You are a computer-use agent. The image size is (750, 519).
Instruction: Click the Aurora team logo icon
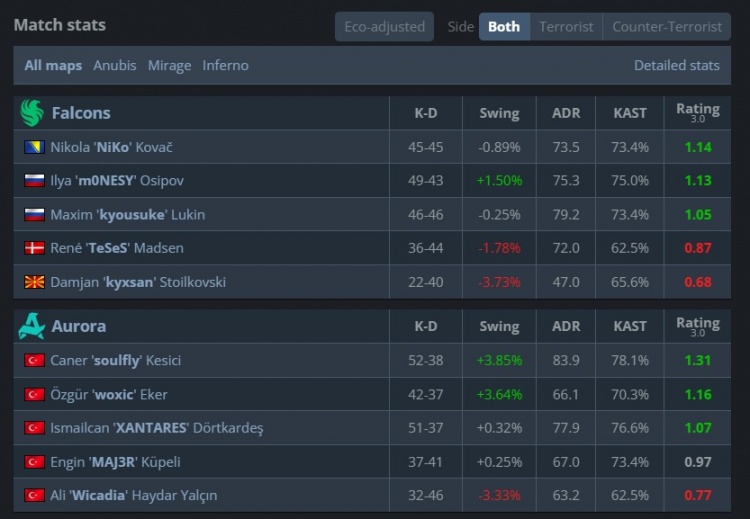[32, 326]
